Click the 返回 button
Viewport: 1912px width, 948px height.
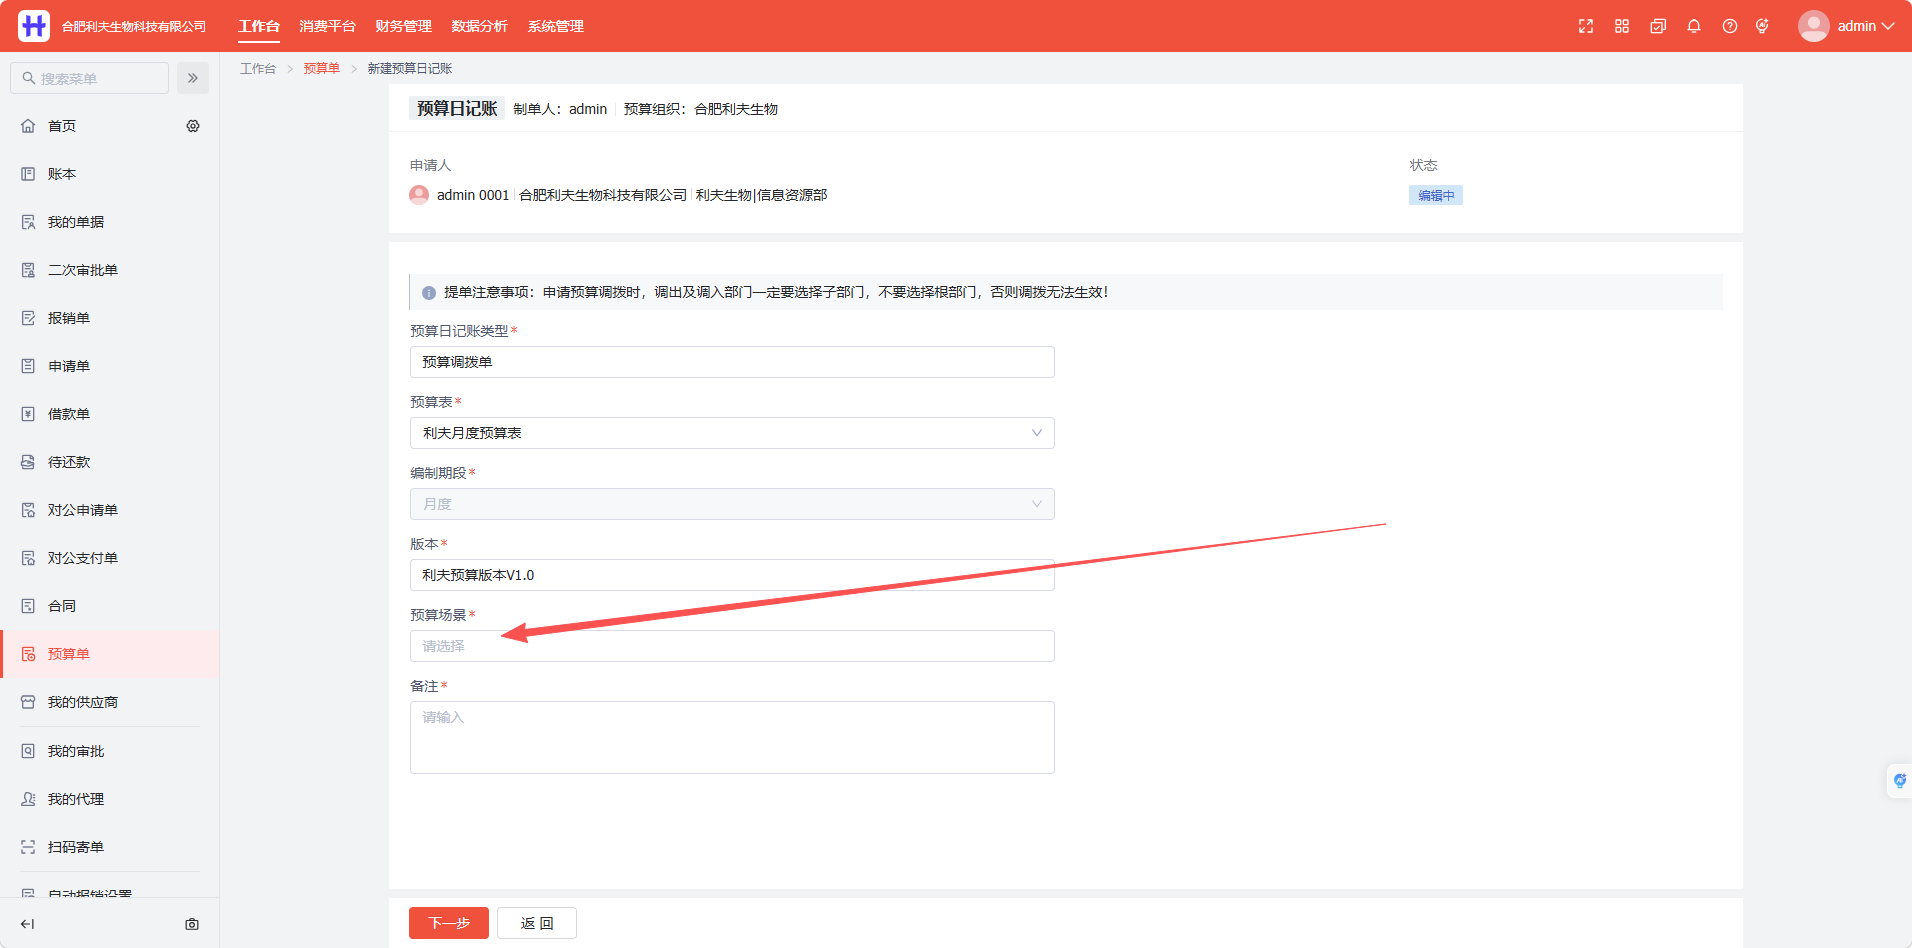pos(537,923)
